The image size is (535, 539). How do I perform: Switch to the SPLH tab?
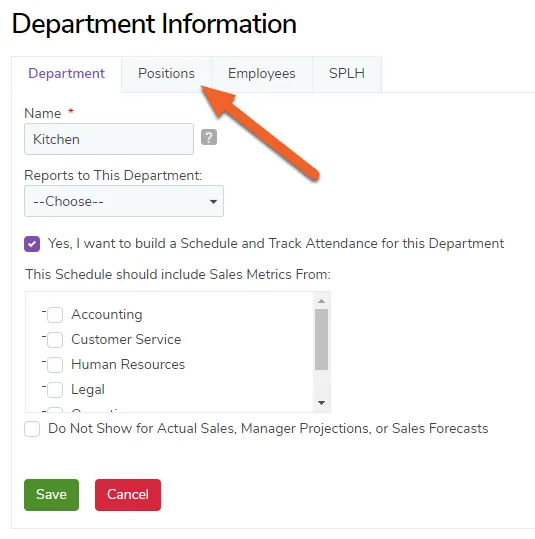coord(347,74)
